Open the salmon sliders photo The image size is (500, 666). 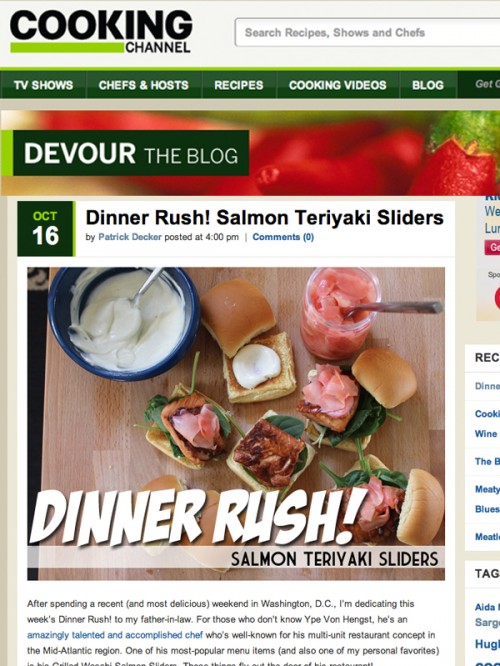coord(236,423)
